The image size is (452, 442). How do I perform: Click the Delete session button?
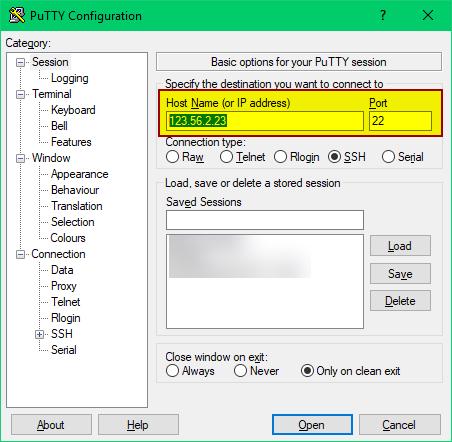tap(400, 301)
